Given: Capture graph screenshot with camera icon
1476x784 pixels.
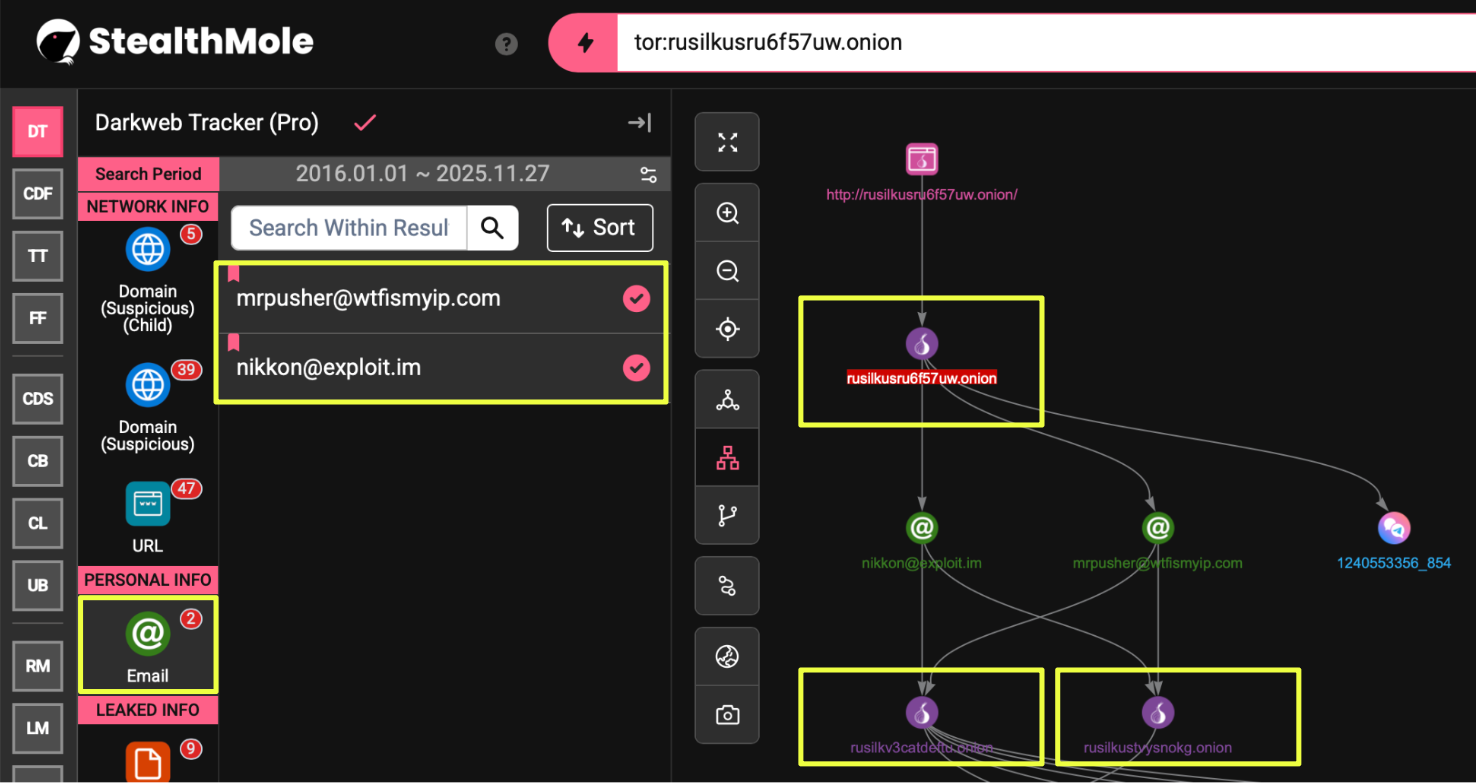Looking at the screenshot, I should (727, 715).
